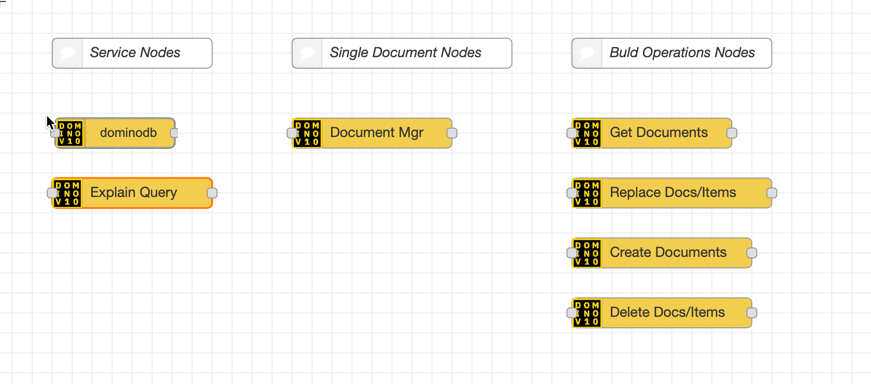
Task: Click the Domino V10 icon on Get Documents node
Action: tap(588, 133)
